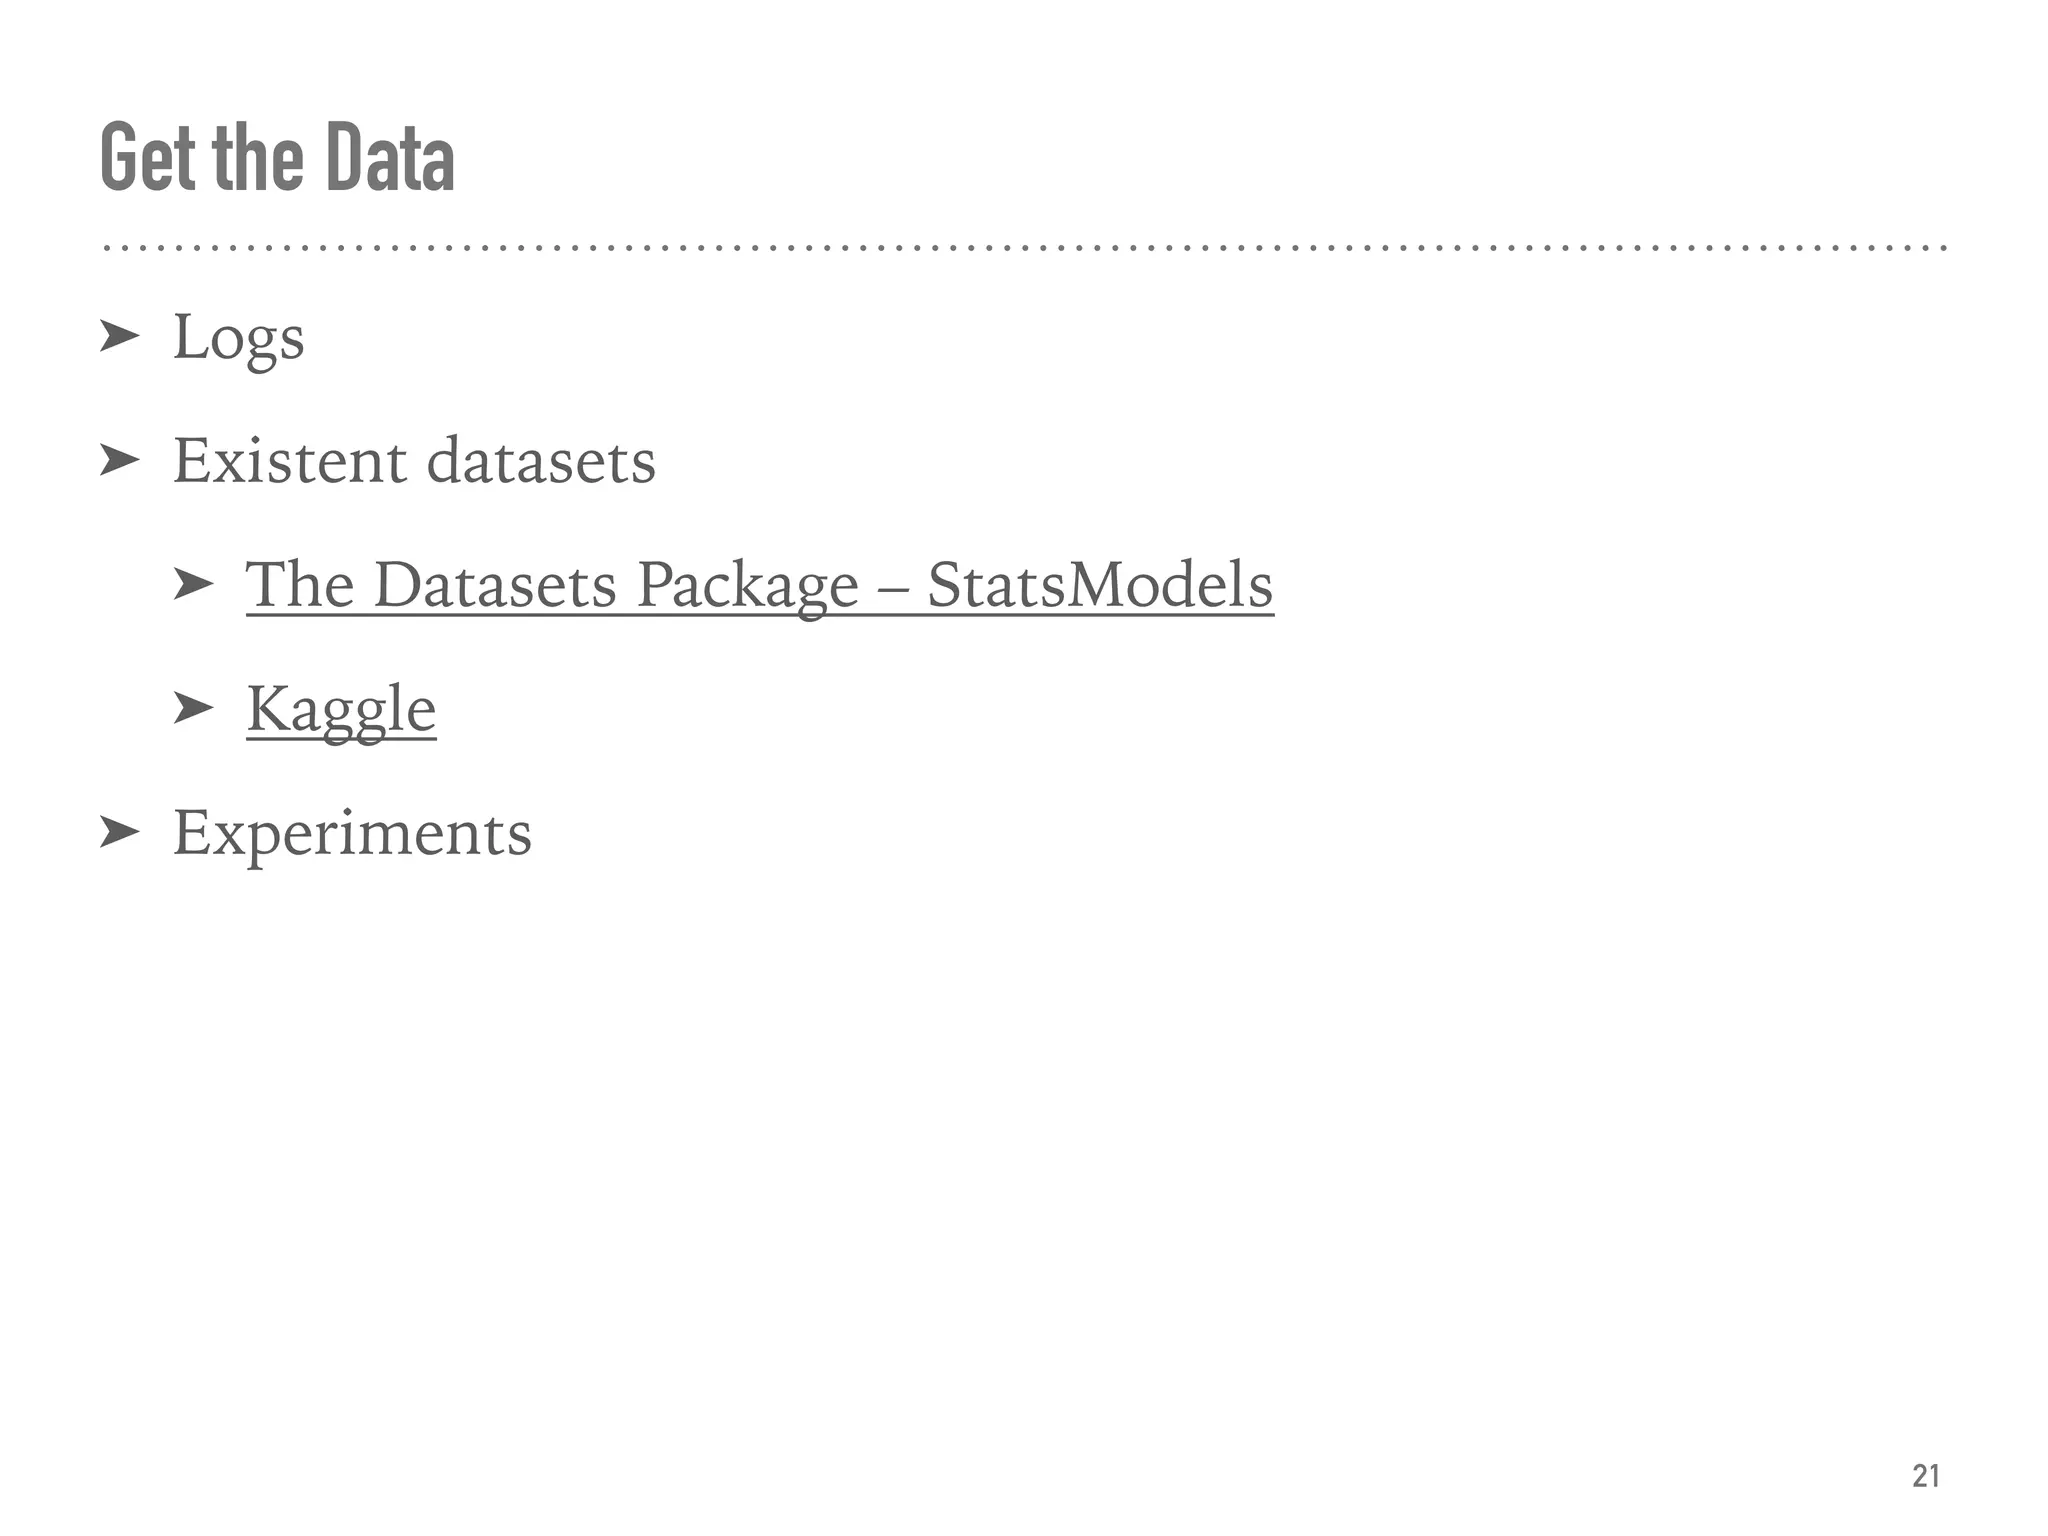Open the Kaggle link
The image size is (2048, 1536).
pyautogui.click(x=341, y=711)
